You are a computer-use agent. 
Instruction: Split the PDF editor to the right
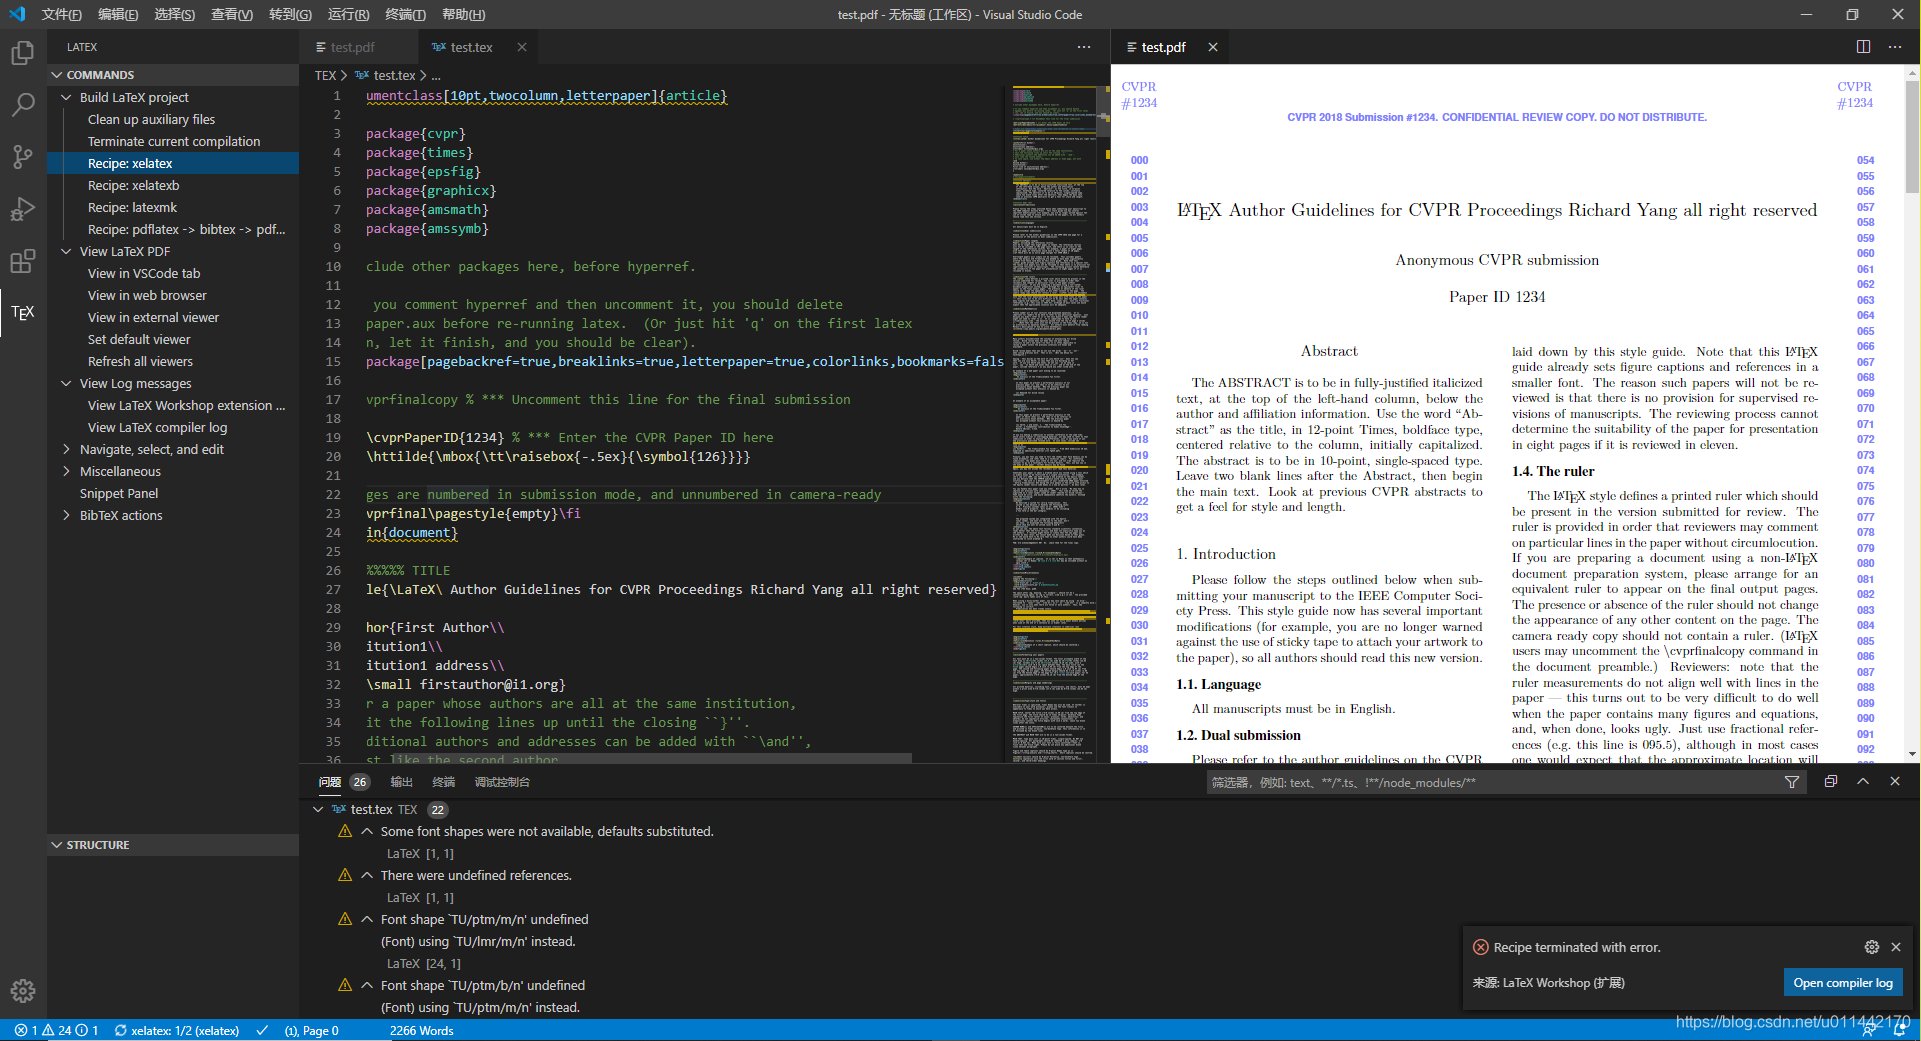pyautogui.click(x=1864, y=47)
